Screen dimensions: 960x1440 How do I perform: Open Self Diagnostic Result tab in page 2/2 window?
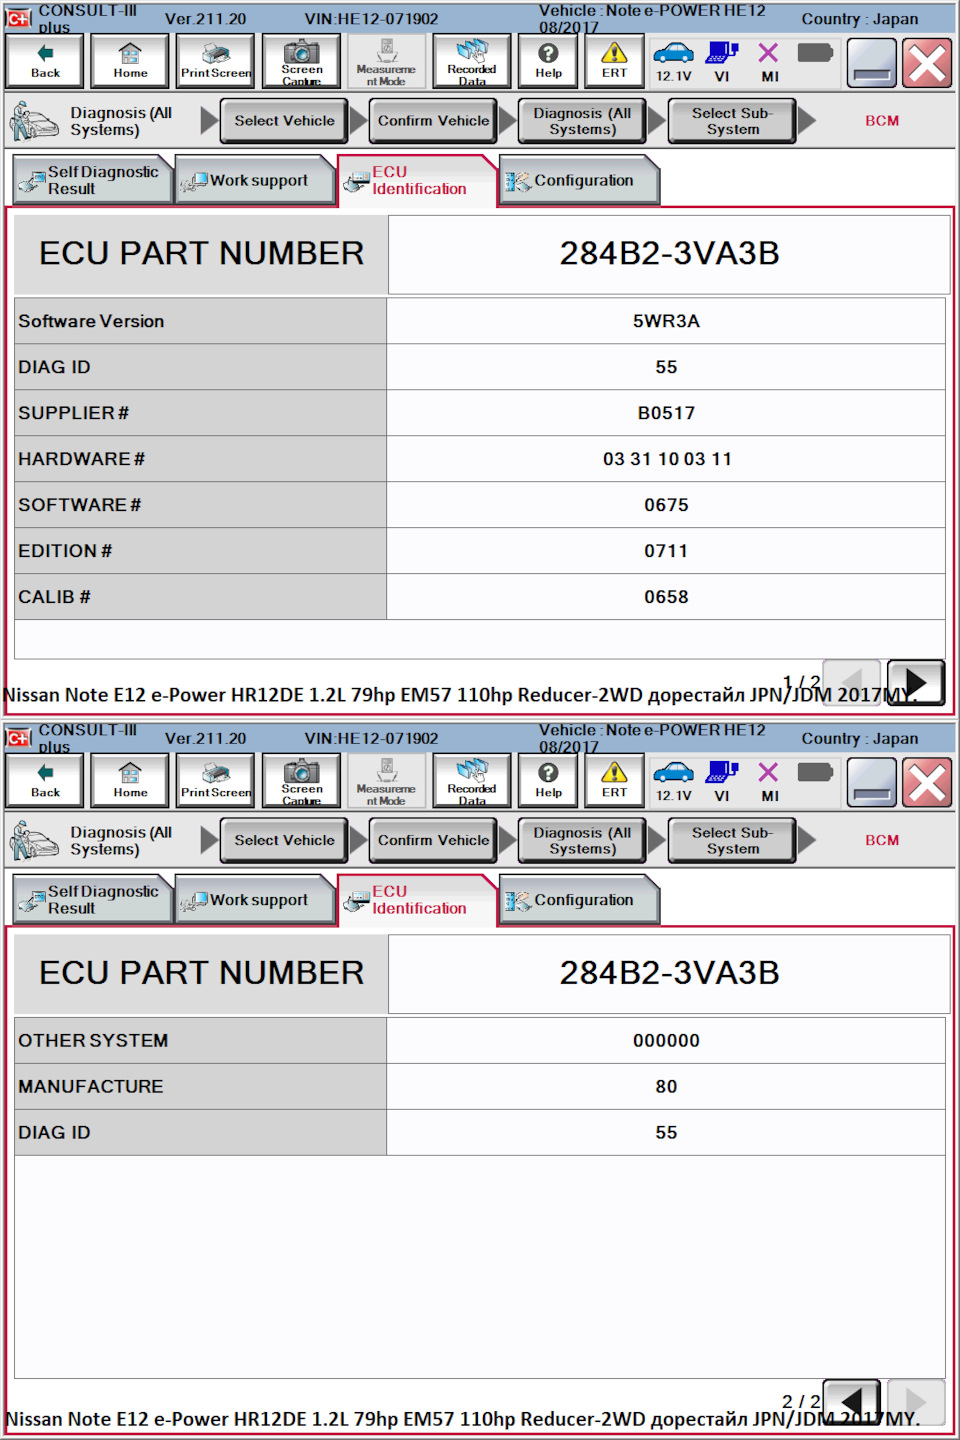(92, 900)
